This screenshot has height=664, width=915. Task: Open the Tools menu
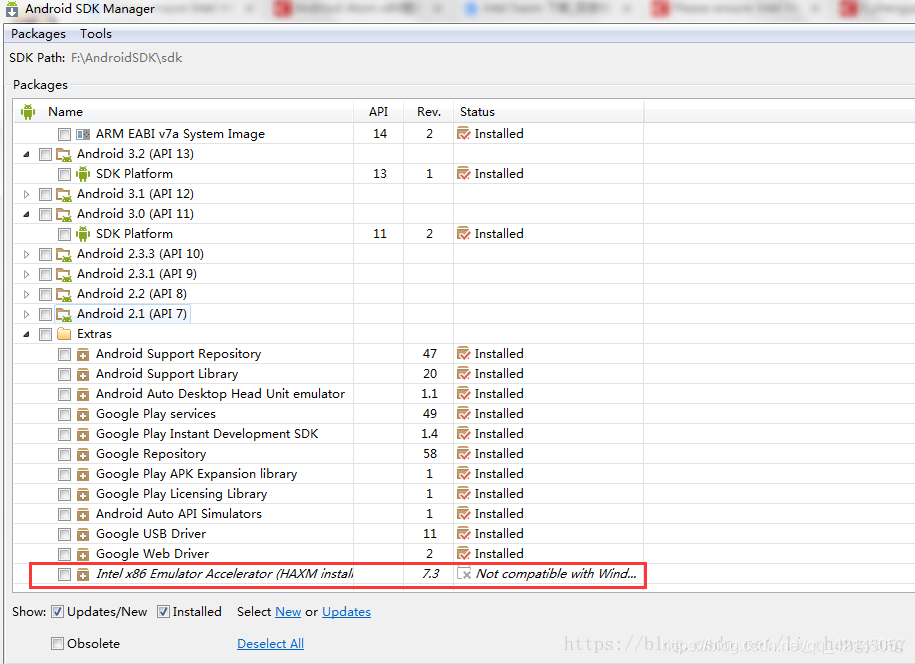(95, 33)
